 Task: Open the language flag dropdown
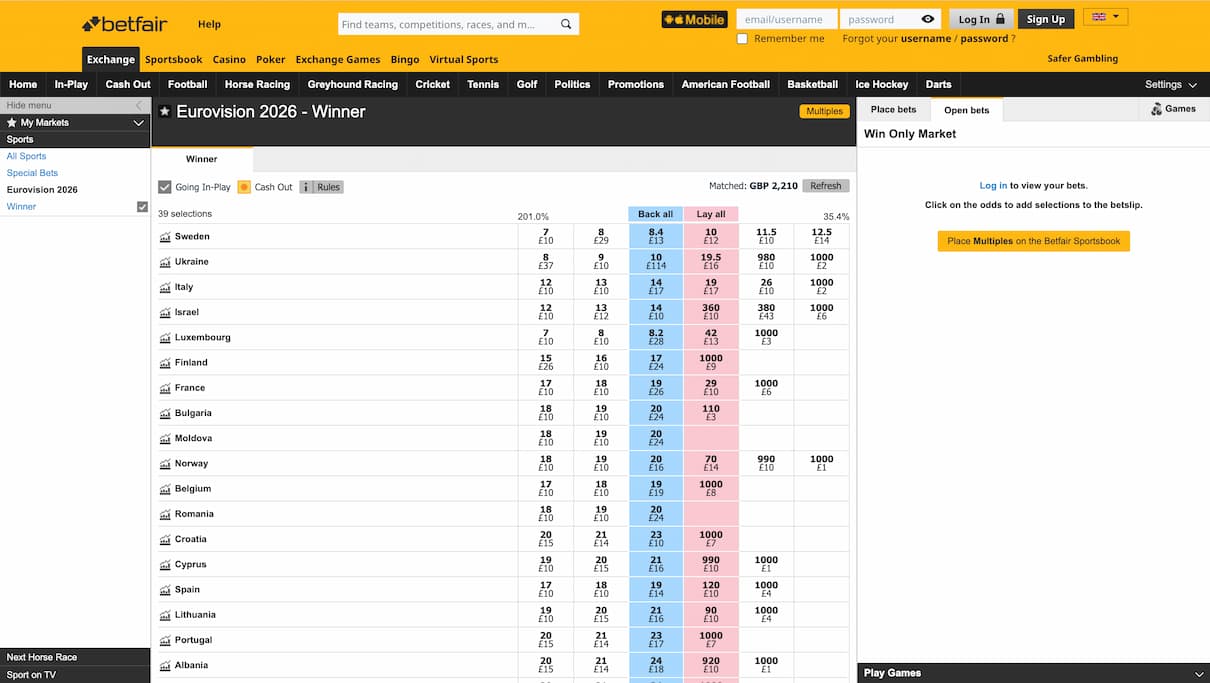(x=1104, y=16)
